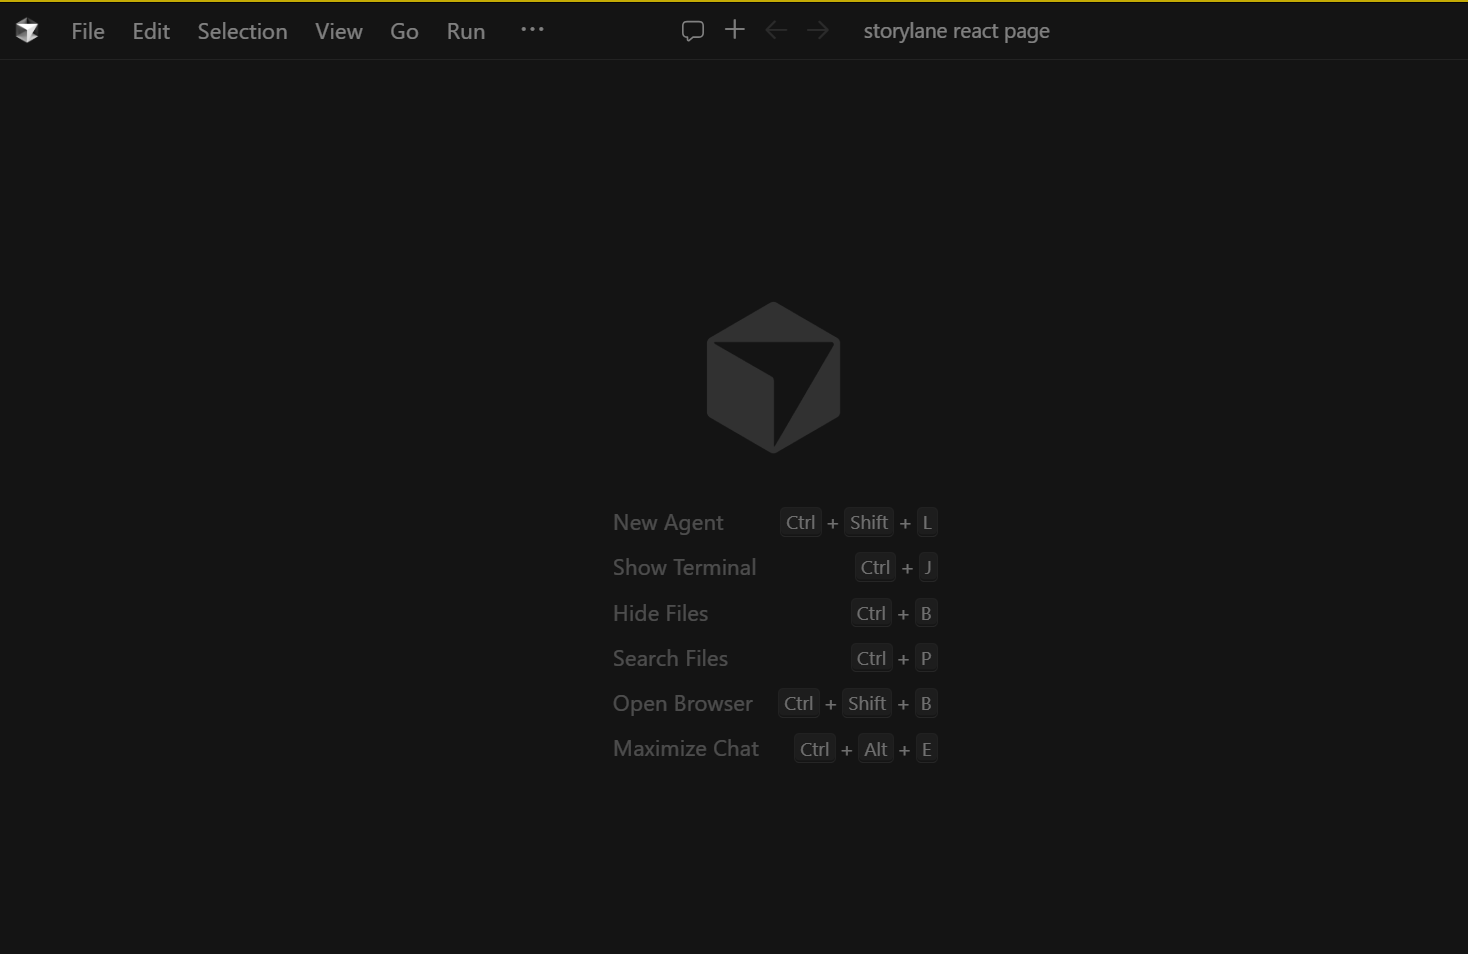This screenshot has width=1468, height=954.
Task: Navigate back with the left arrow
Action: pyautogui.click(x=776, y=30)
